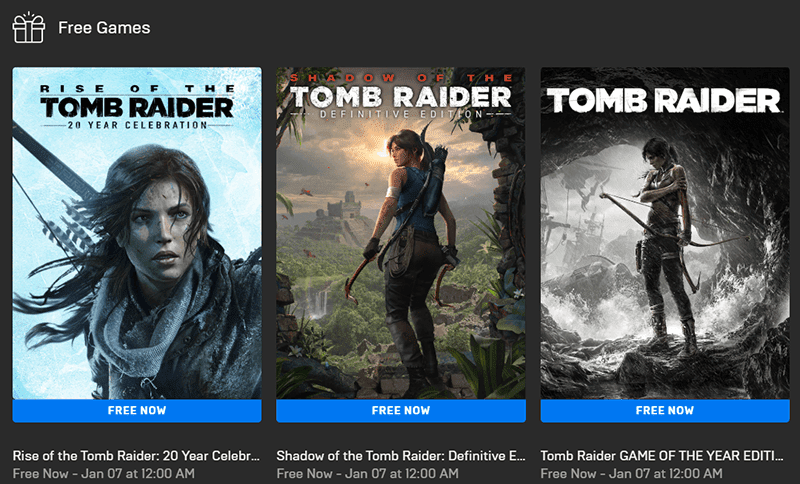Screen dimensions: 800x484
Task: Click the 20 Year Celebration subtitle on the cover
Action: click(137, 125)
